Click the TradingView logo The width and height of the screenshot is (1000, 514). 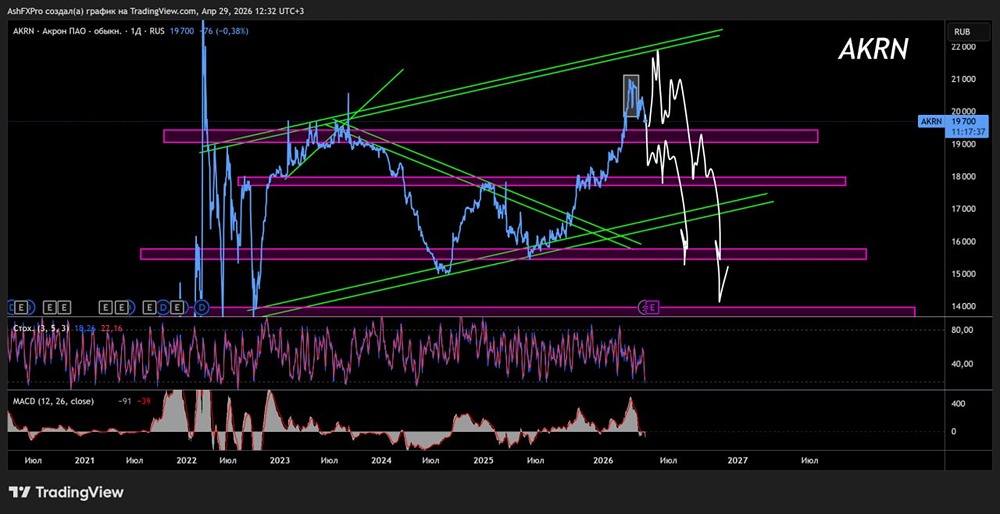pyautogui.click(x=66, y=492)
